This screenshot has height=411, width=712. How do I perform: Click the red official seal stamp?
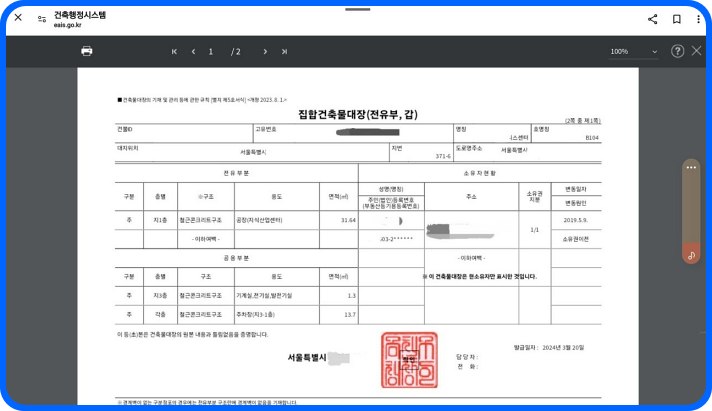click(x=409, y=360)
